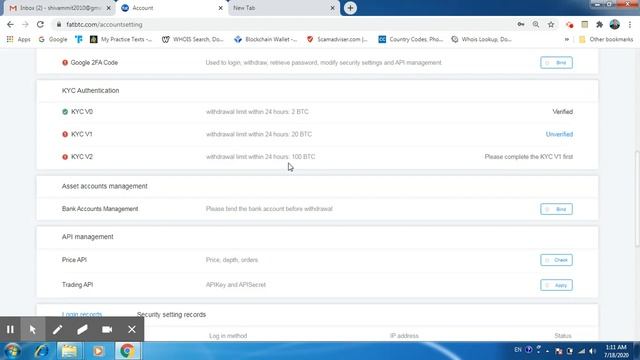This screenshot has width=640, height=360.
Task: Open Internet Explorer from taskbar
Action: click(x=42, y=351)
